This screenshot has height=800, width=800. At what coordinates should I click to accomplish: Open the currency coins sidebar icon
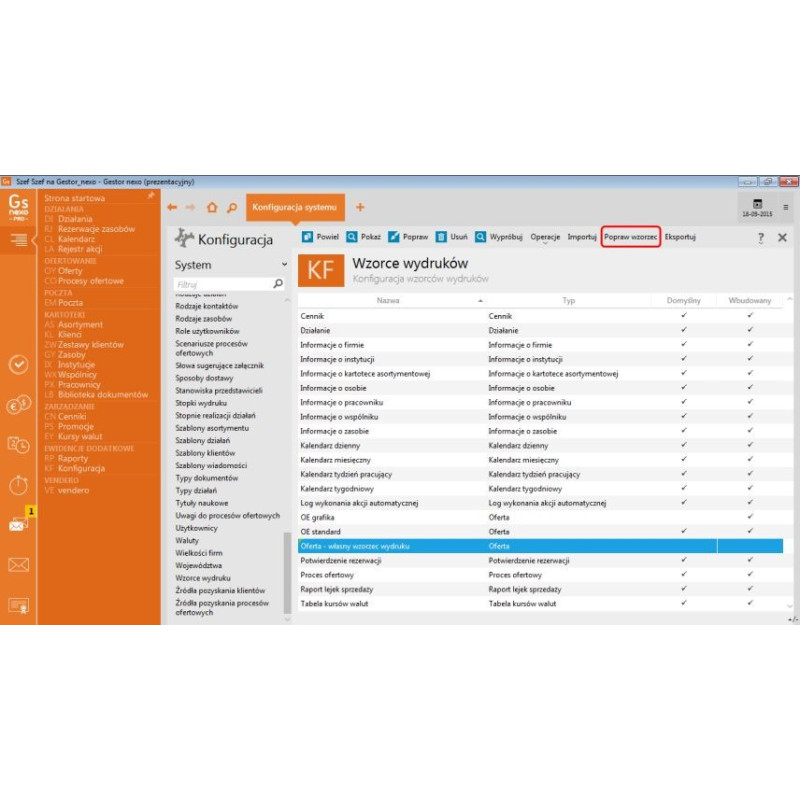click(x=18, y=405)
